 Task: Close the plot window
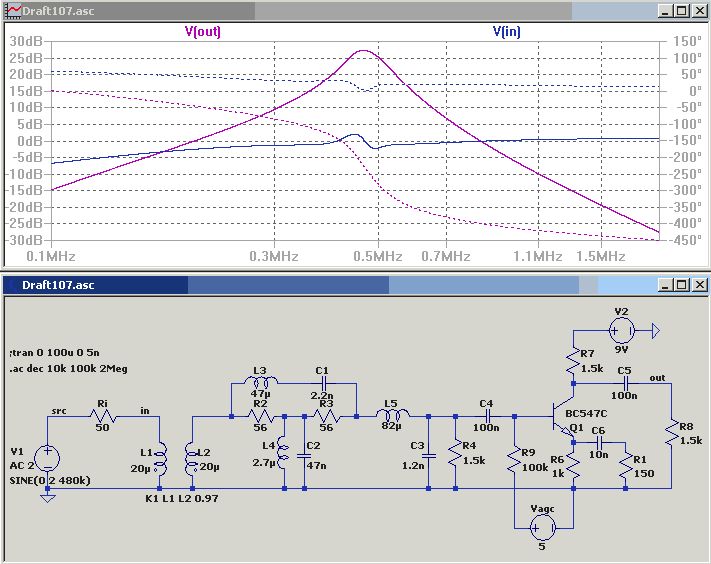(699, 11)
